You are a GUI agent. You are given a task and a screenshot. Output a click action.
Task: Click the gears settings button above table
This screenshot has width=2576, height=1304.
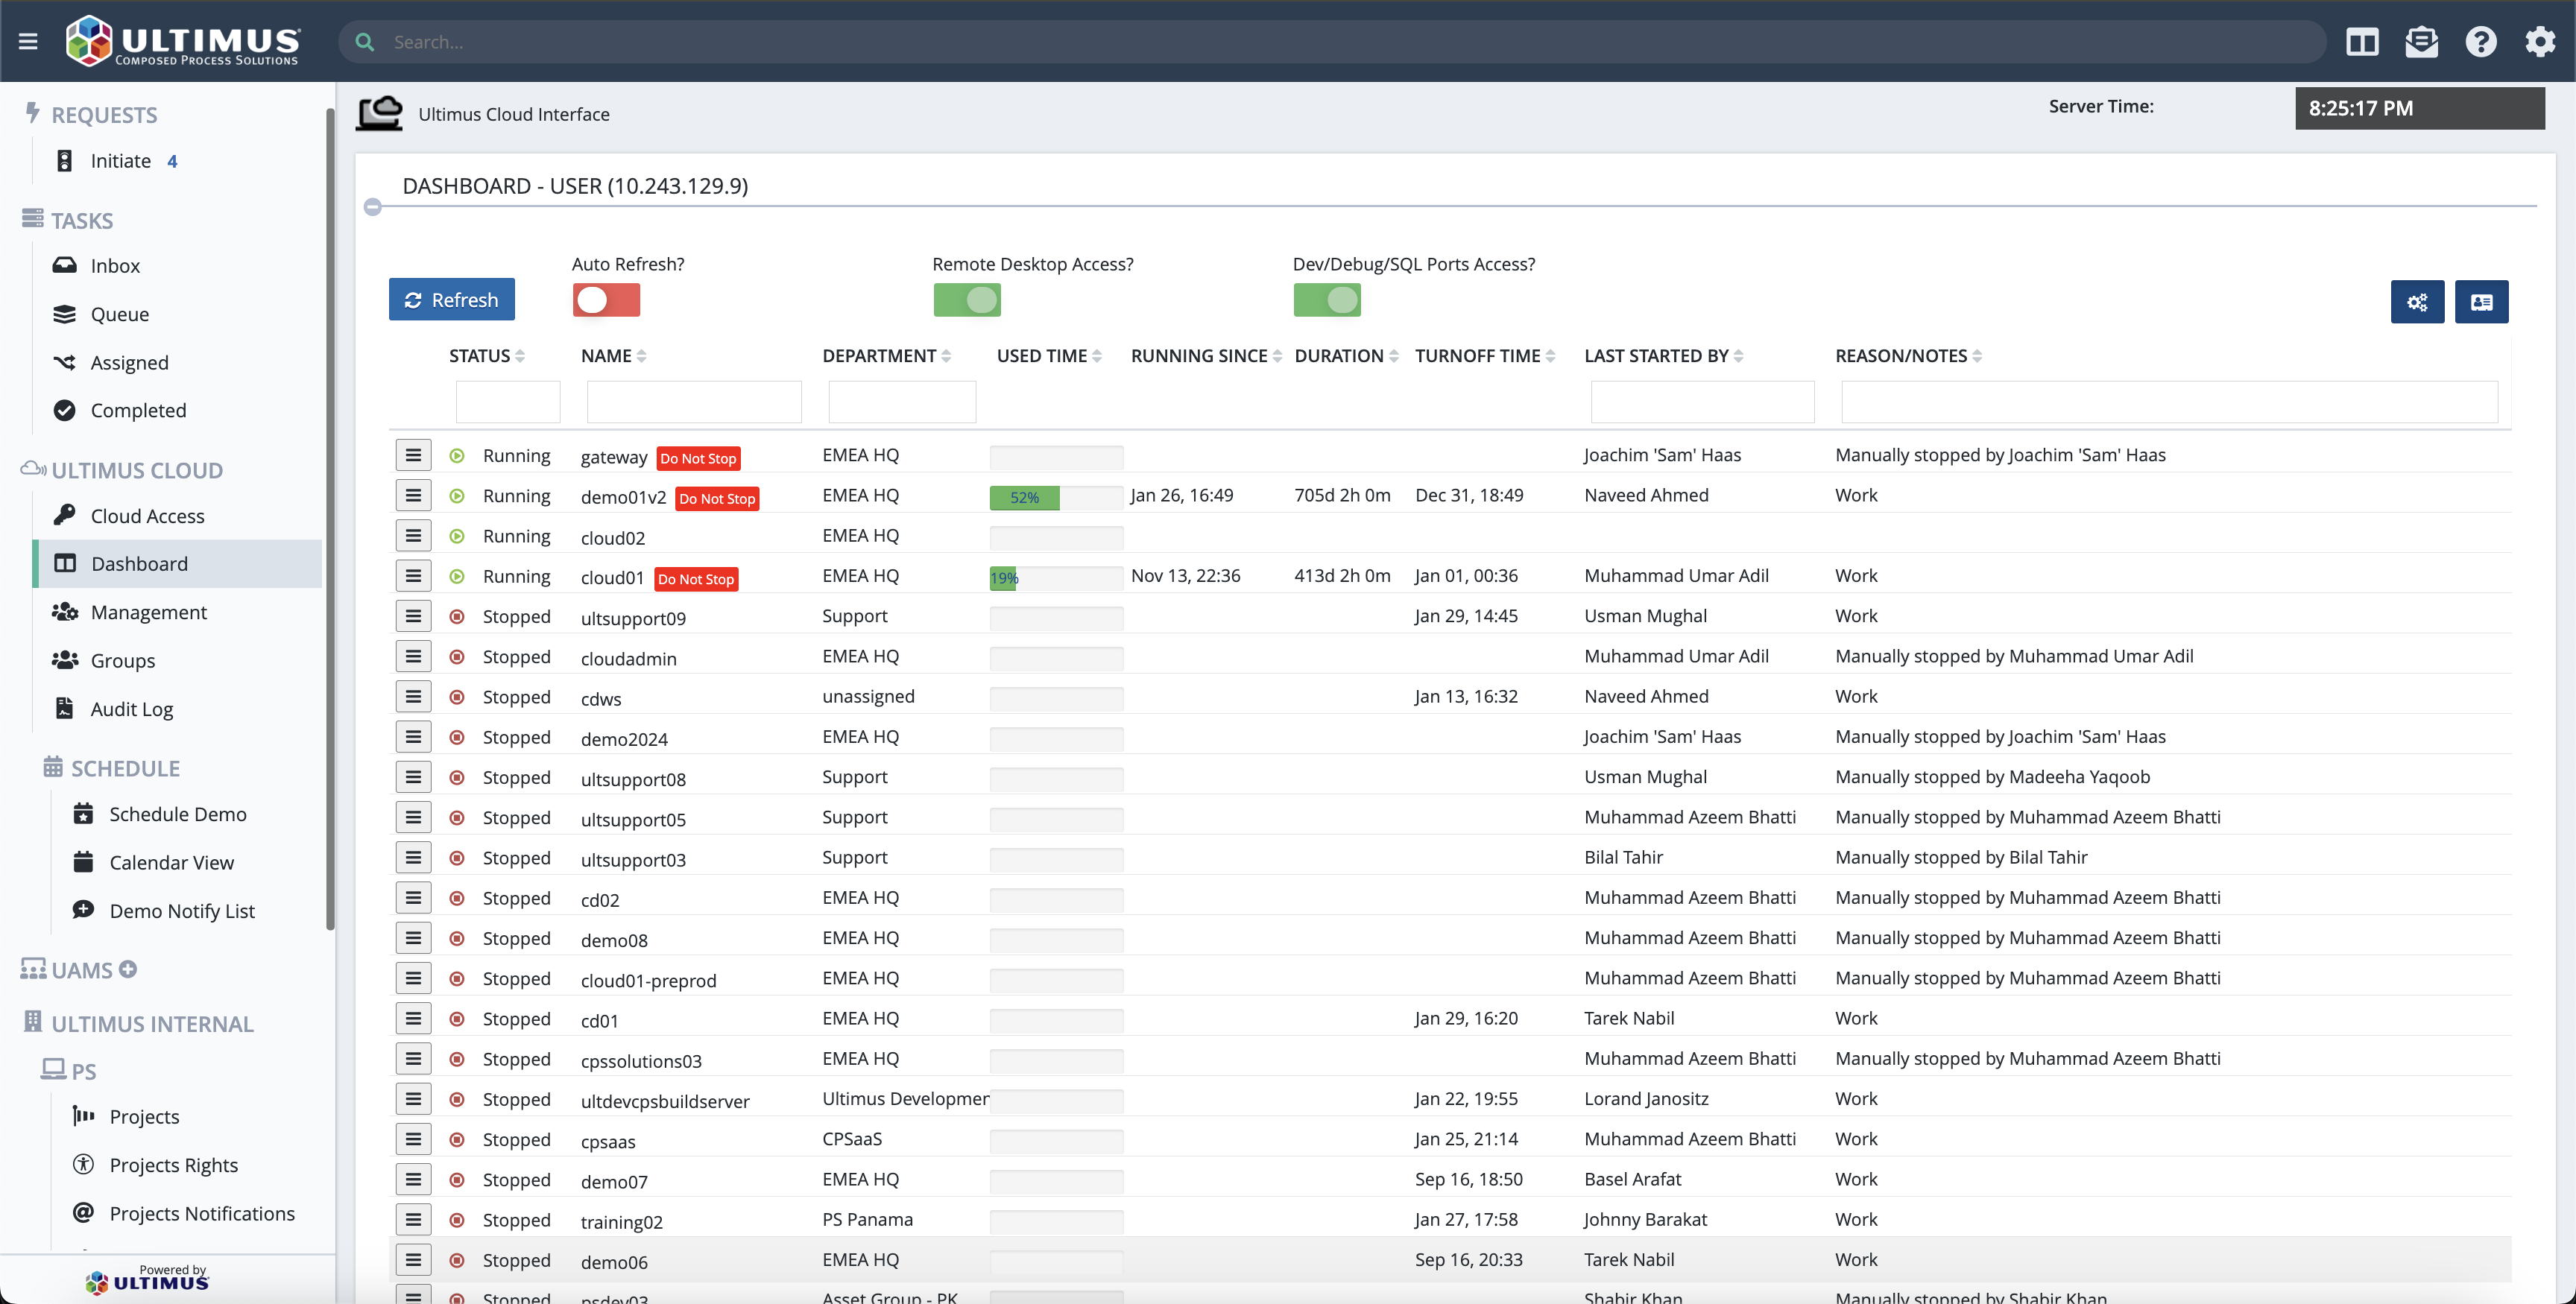[2417, 302]
